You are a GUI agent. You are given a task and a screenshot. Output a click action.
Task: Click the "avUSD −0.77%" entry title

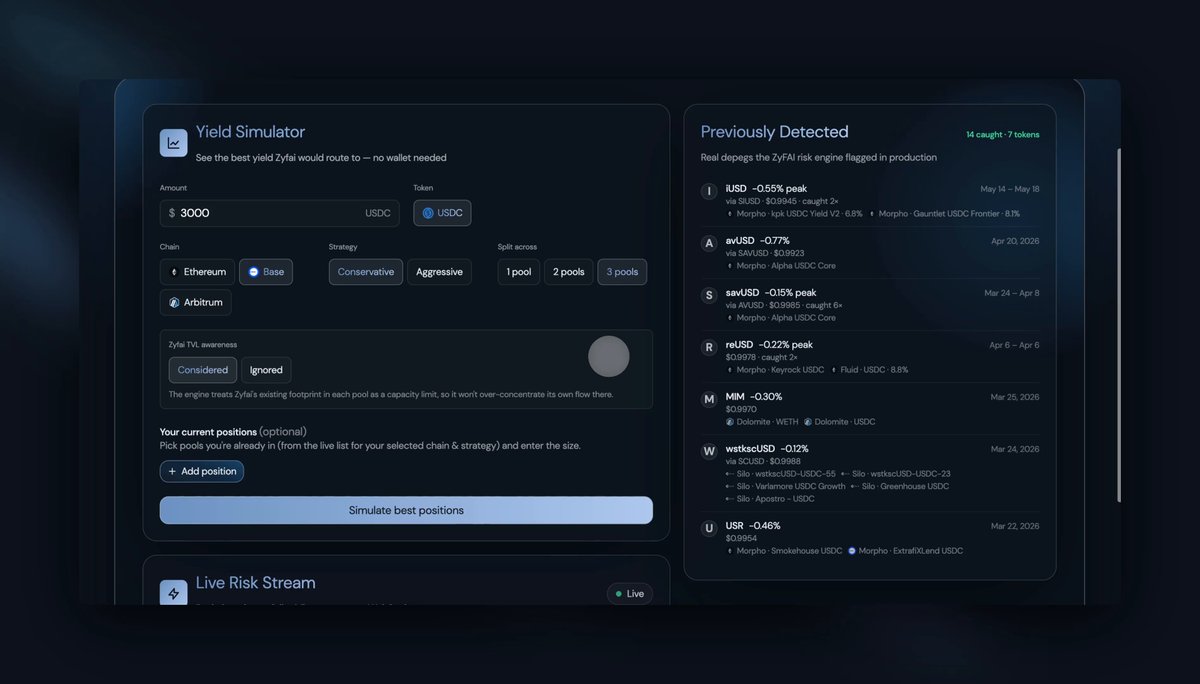tap(757, 240)
